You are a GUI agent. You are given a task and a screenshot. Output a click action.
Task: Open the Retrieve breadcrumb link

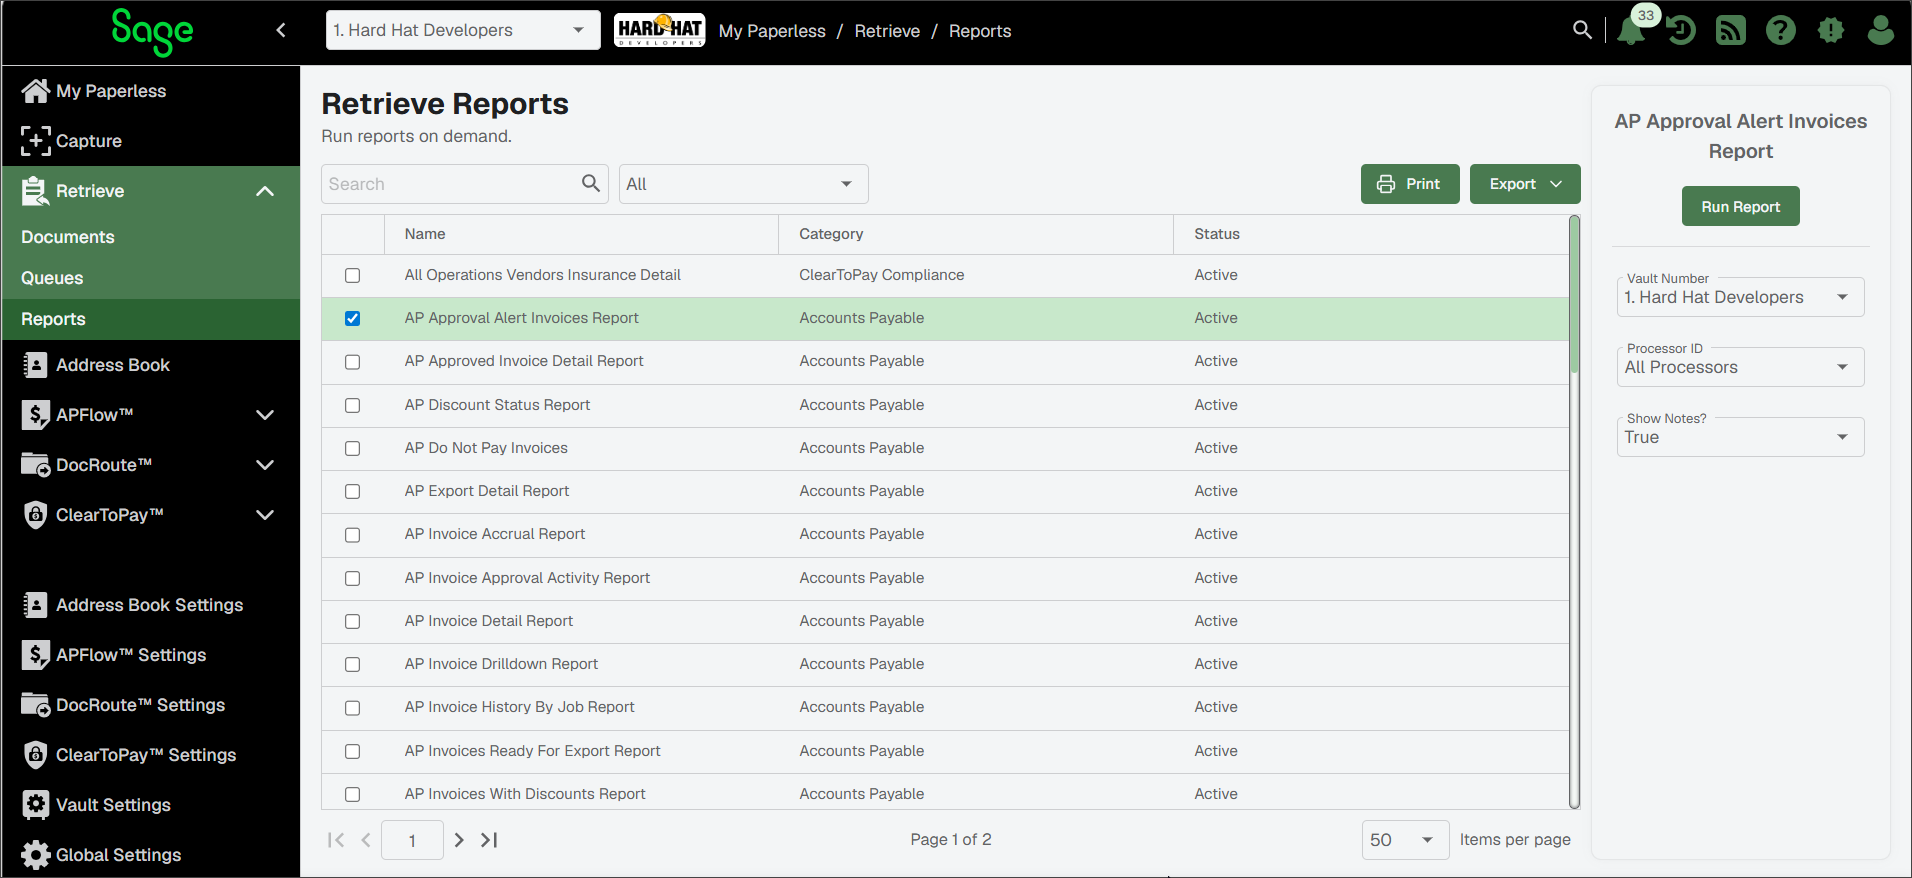[x=887, y=31]
